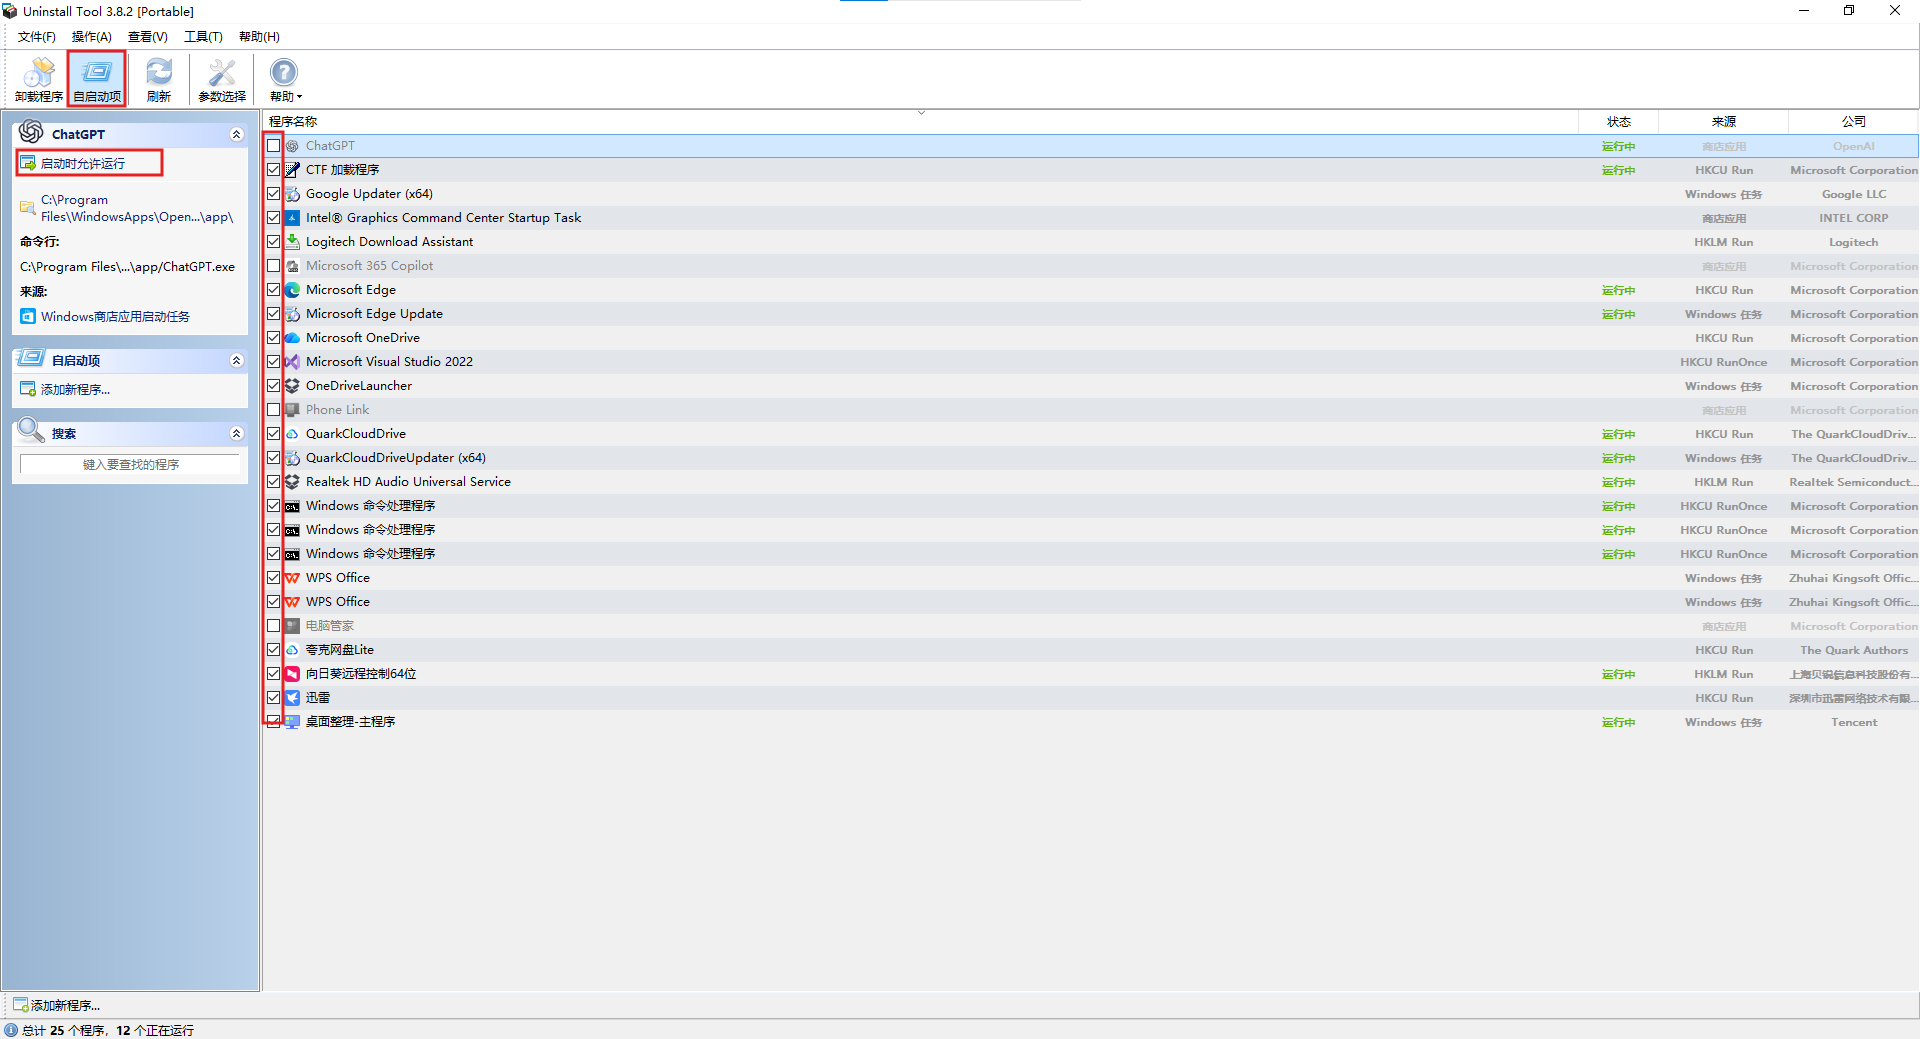This screenshot has width=1920, height=1039.
Task: Click the Google Updater (x64) row icon
Action: point(292,194)
